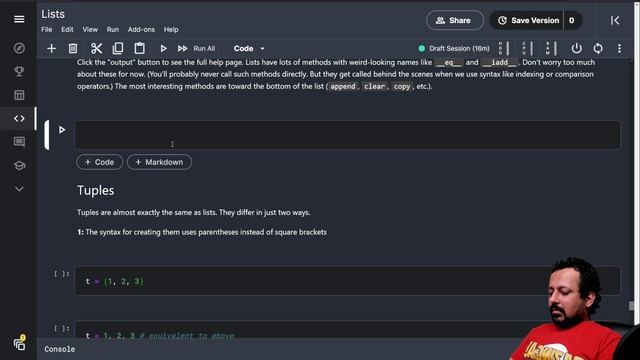Open the View menu

tap(90, 29)
